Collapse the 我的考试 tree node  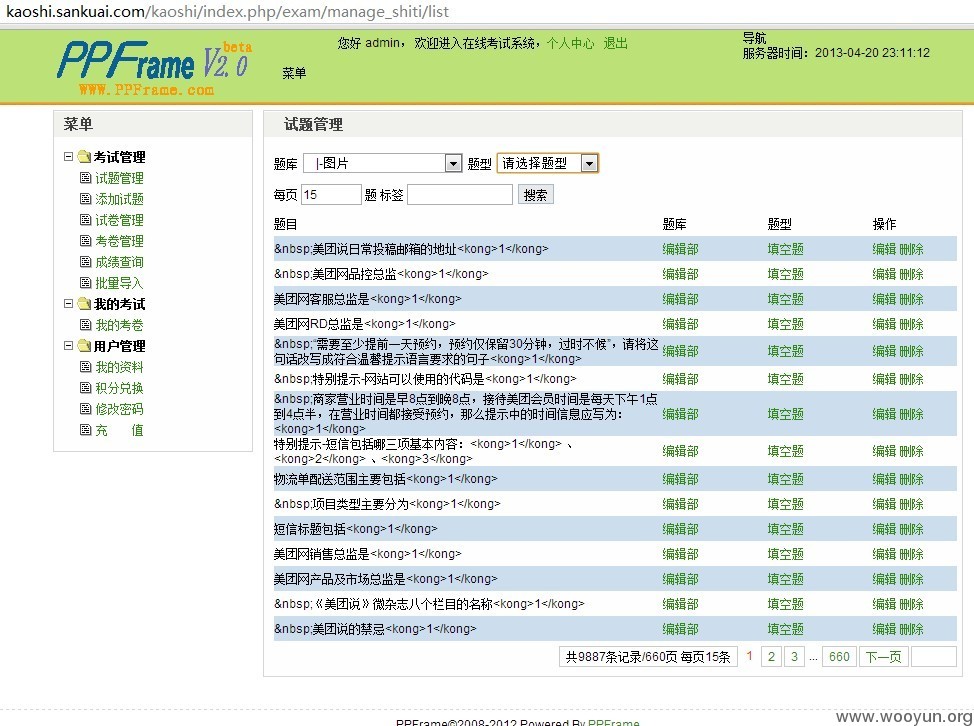(x=69, y=304)
